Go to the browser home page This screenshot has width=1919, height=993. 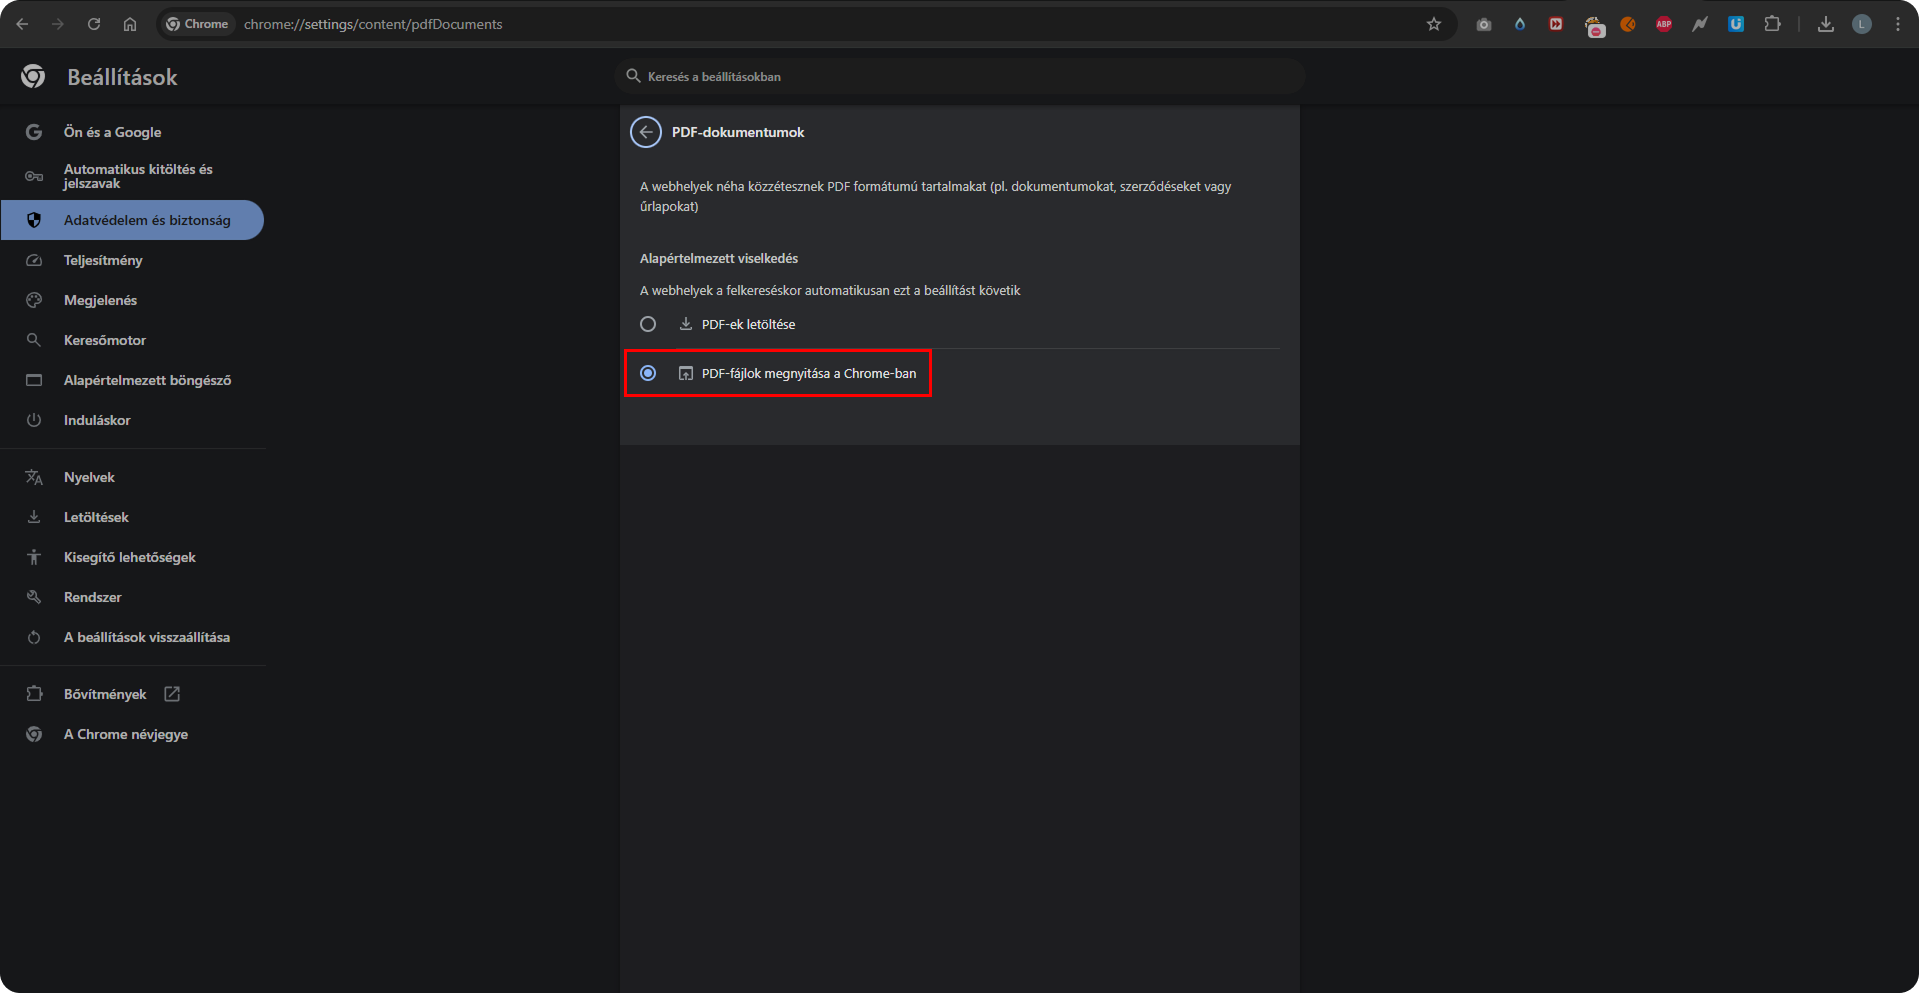click(130, 24)
